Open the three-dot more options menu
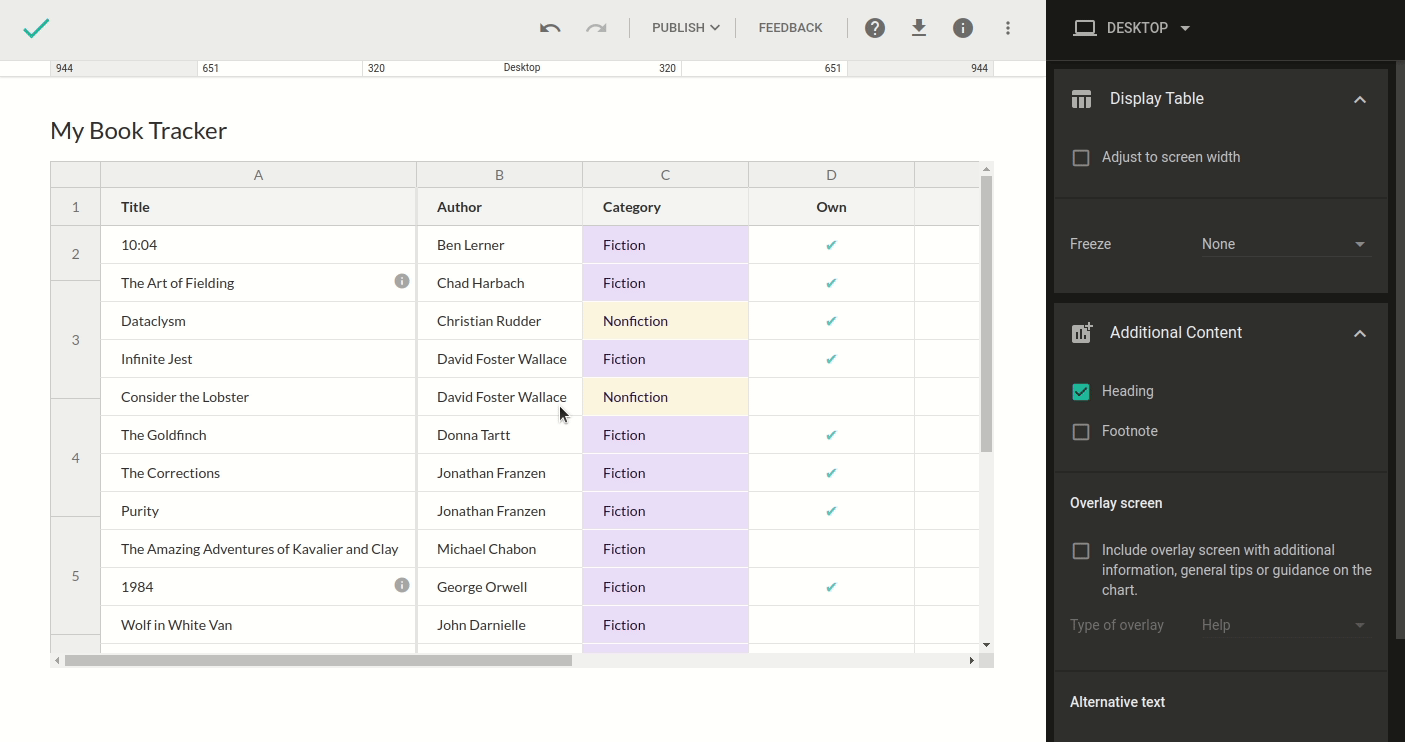Screen dimensions: 1405x742 click(1008, 28)
